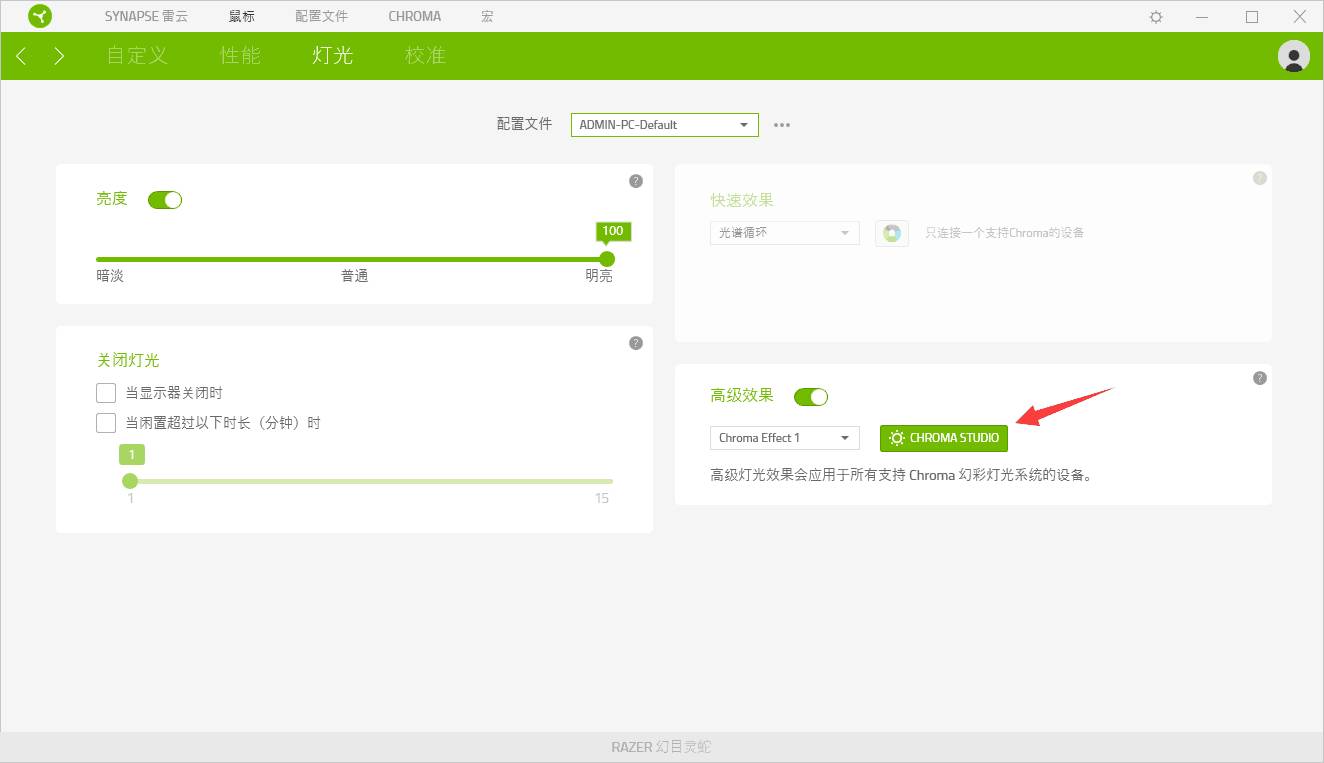
Task: Click the back navigation arrow
Action: pyautogui.click(x=22, y=56)
